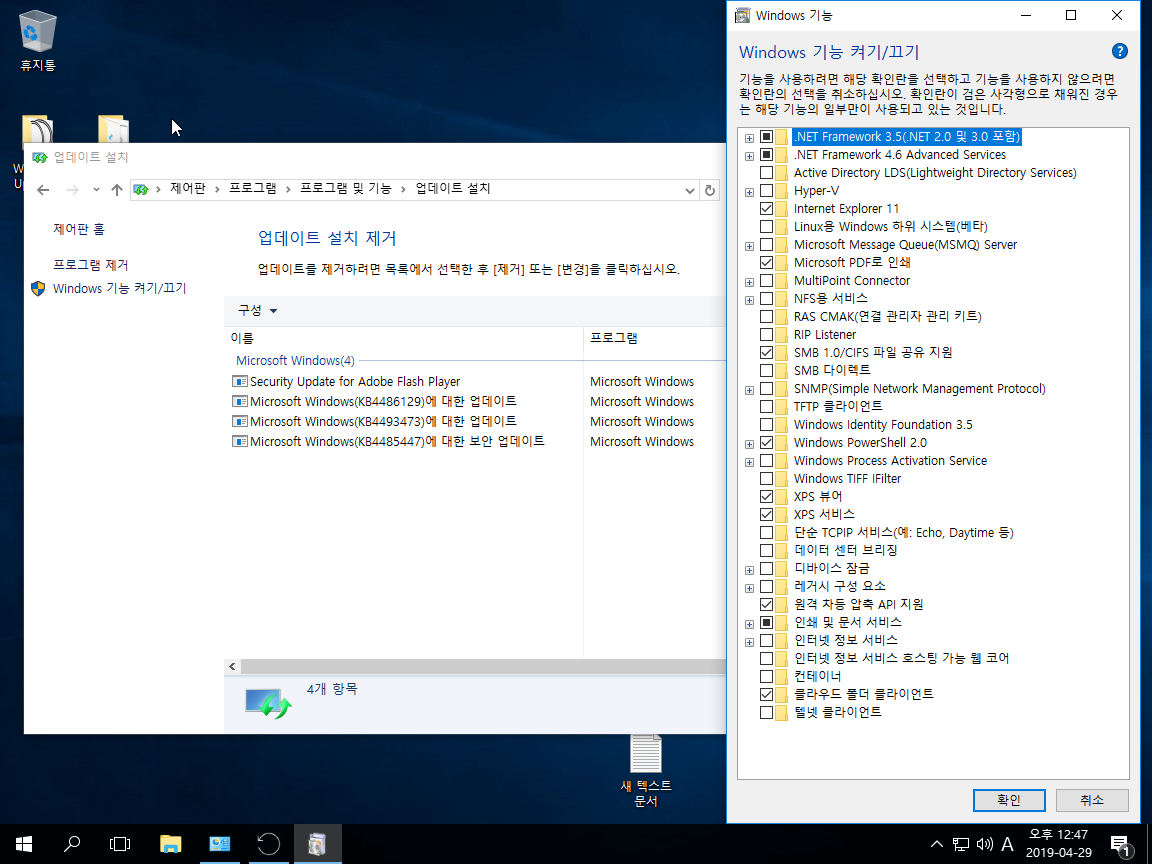Viewport: 1152px width, 864px height.
Task: Open the volume tray icon
Action: [x=984, y=844]
